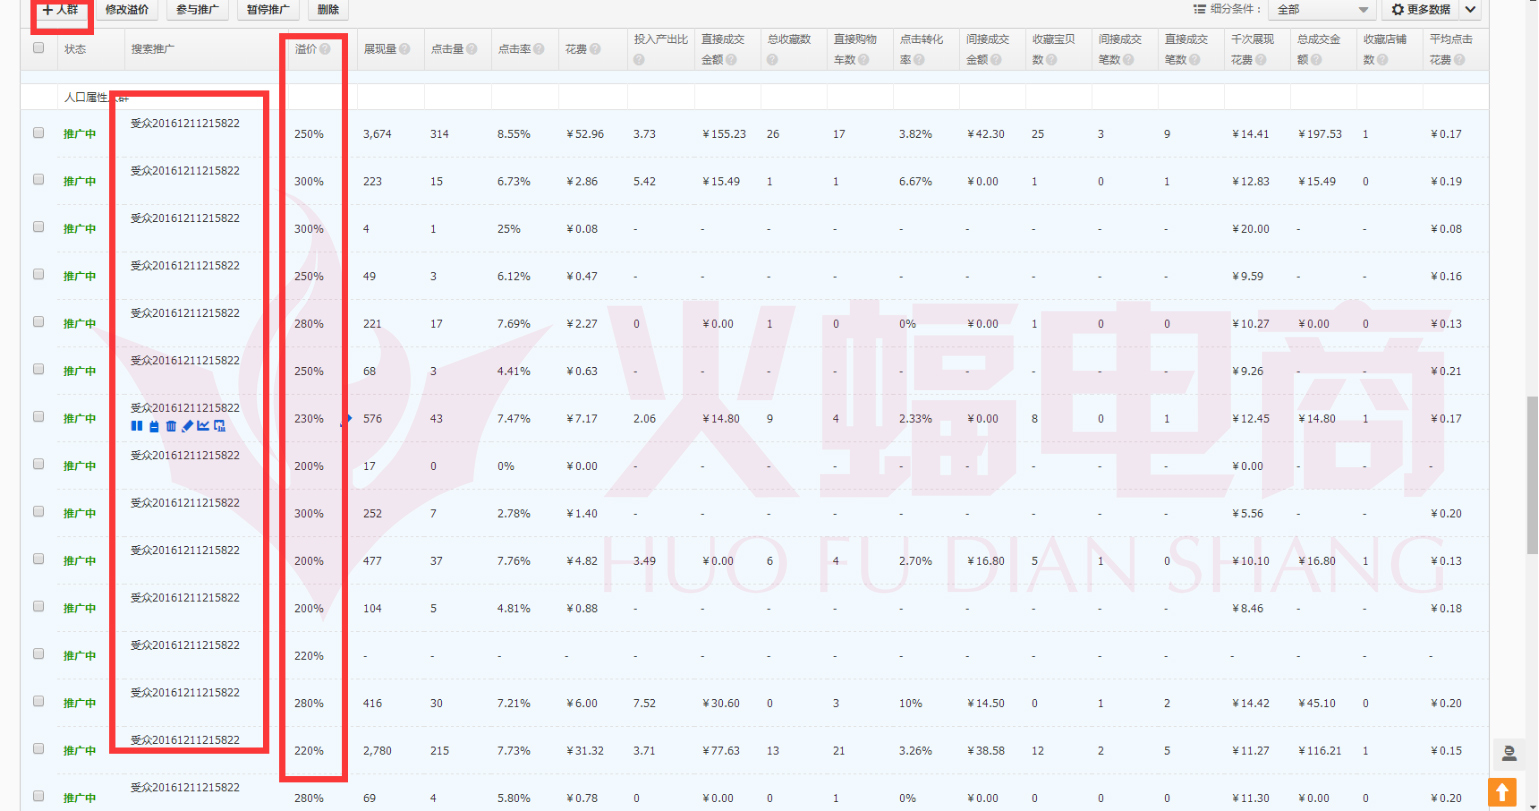The image size is (1539, 811).
Task: Check the row with 68 impressions
Action: pyautogui.click(x=38, y=369)
